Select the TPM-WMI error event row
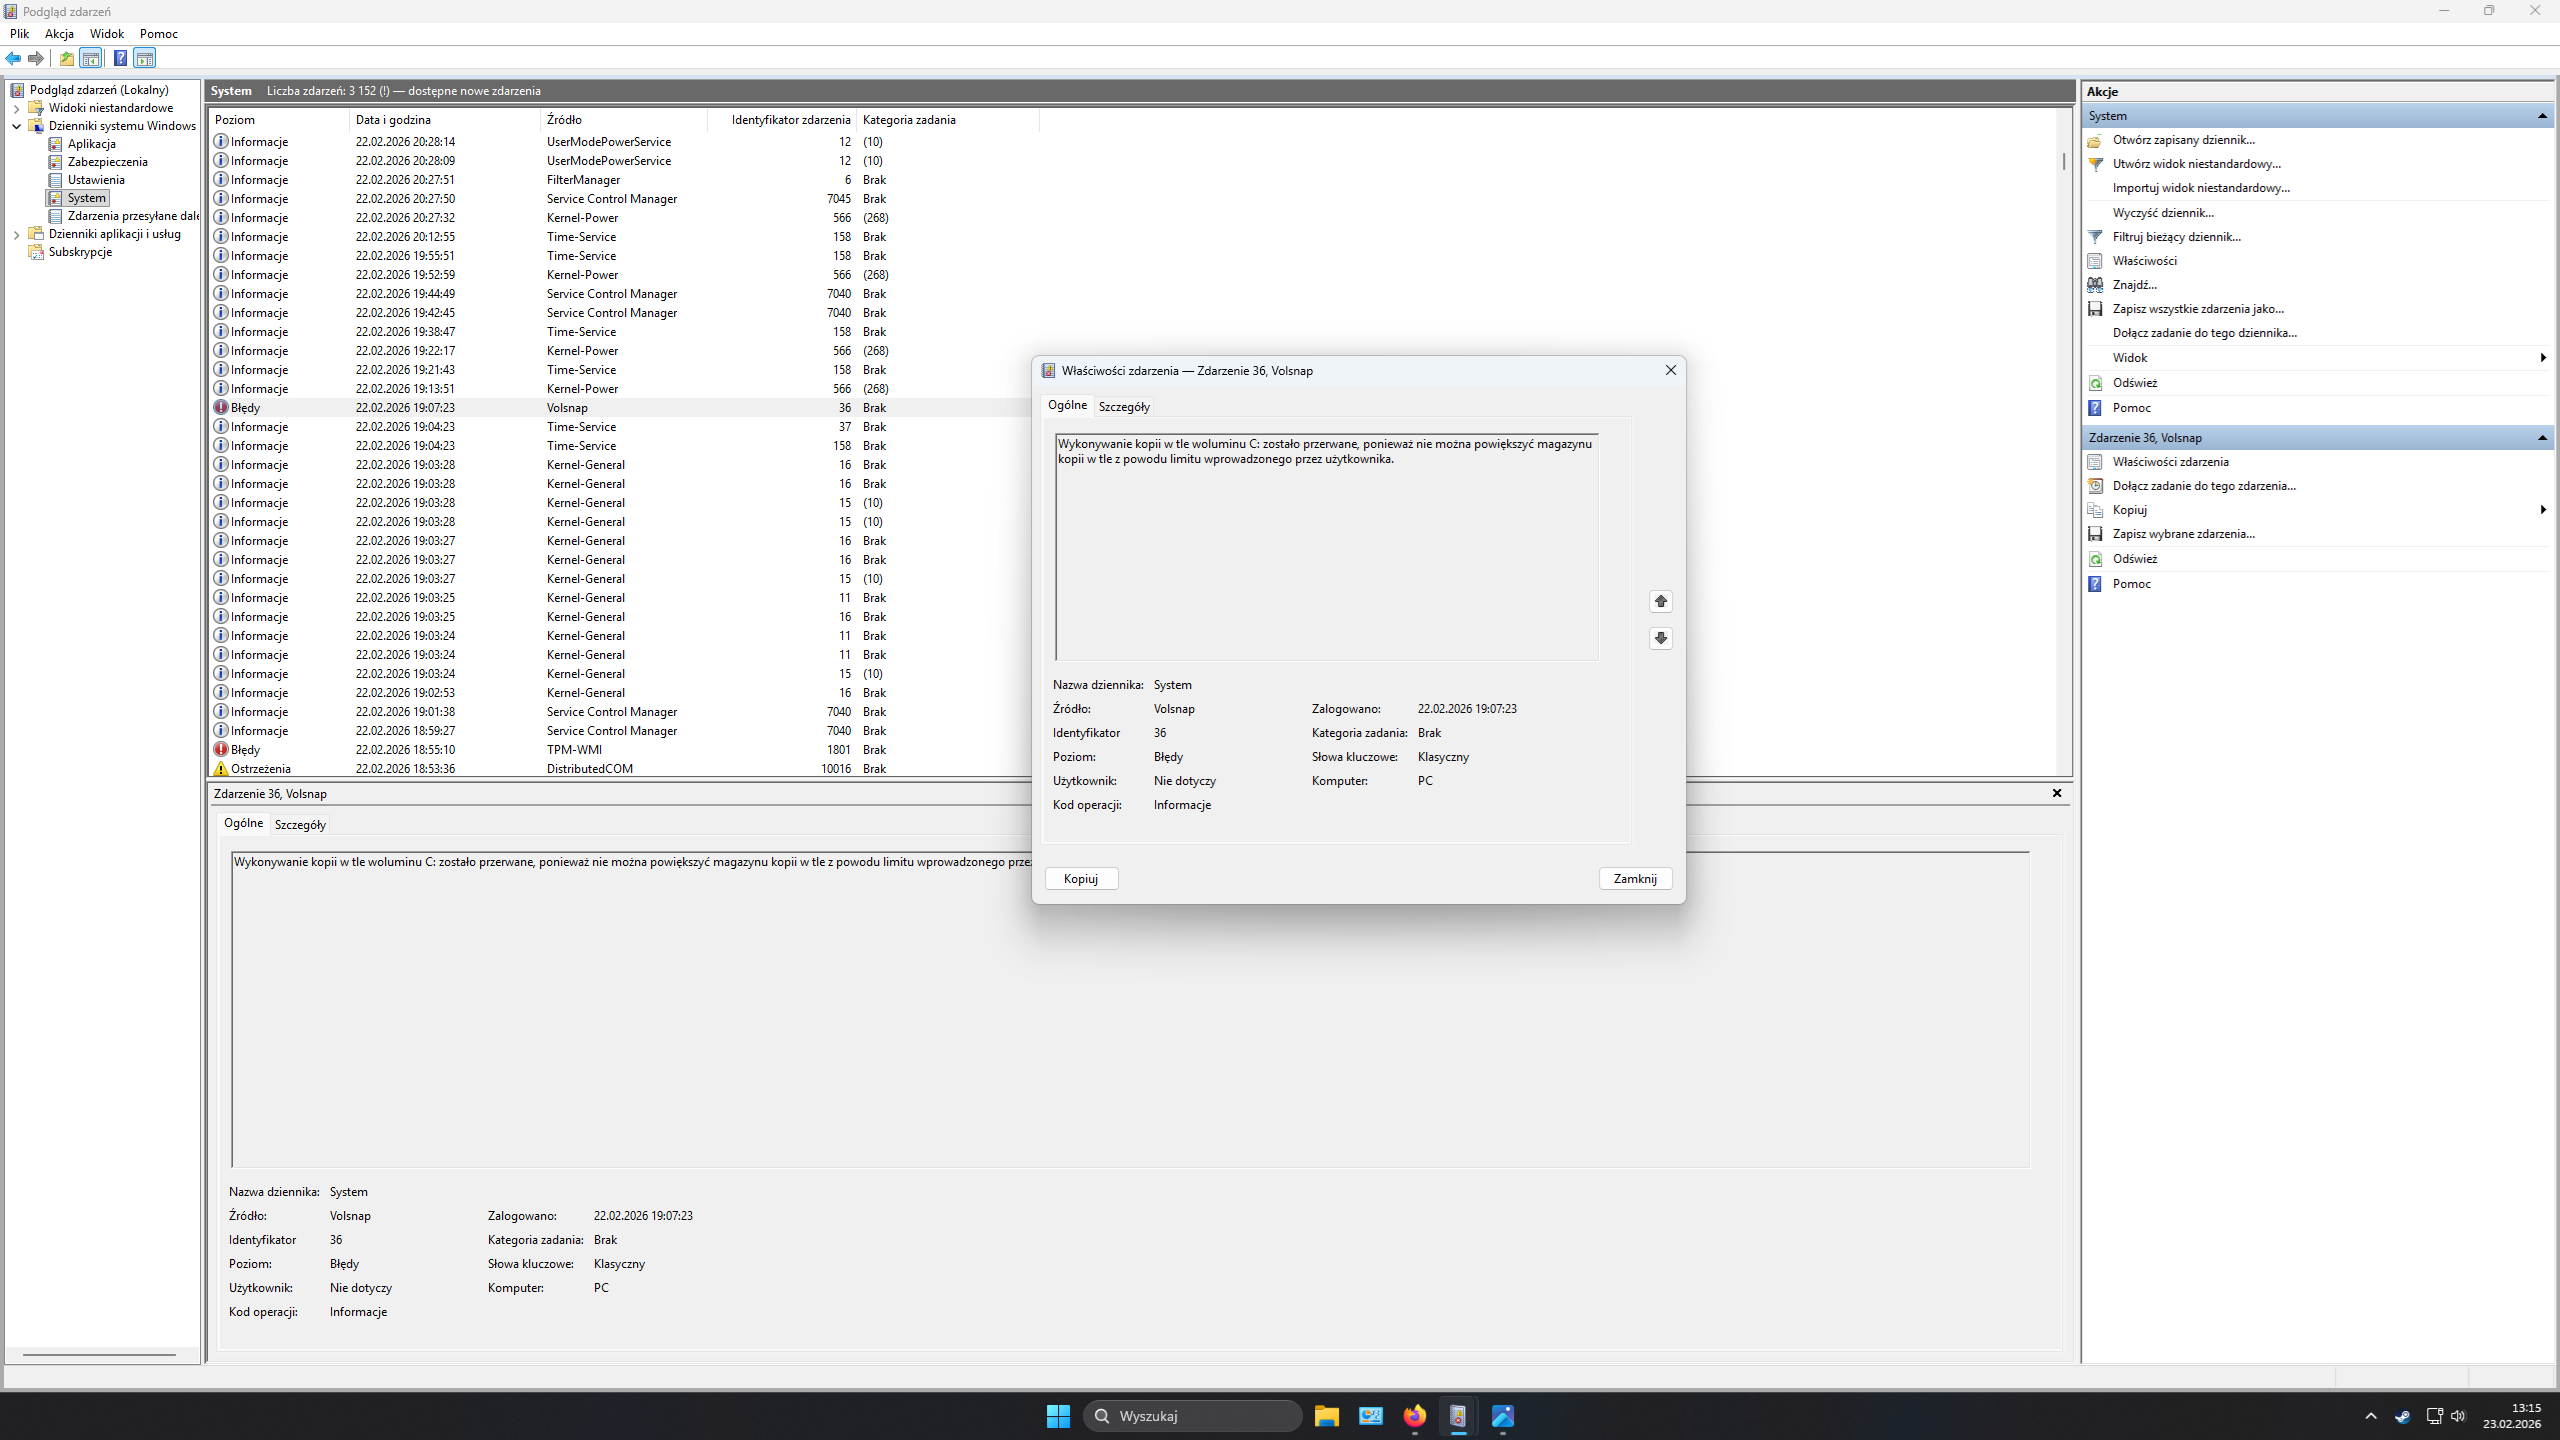 click(x=574, y=750)
